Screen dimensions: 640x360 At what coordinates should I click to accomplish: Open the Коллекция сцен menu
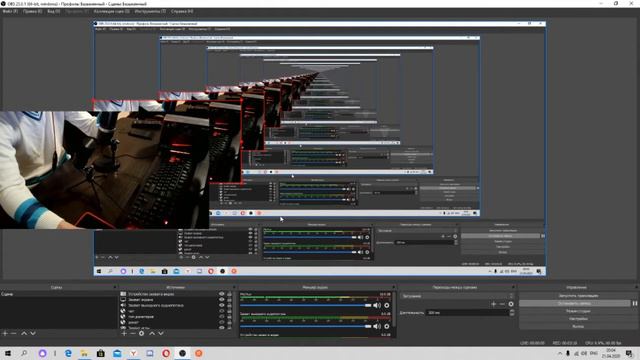tap(111, 11)
